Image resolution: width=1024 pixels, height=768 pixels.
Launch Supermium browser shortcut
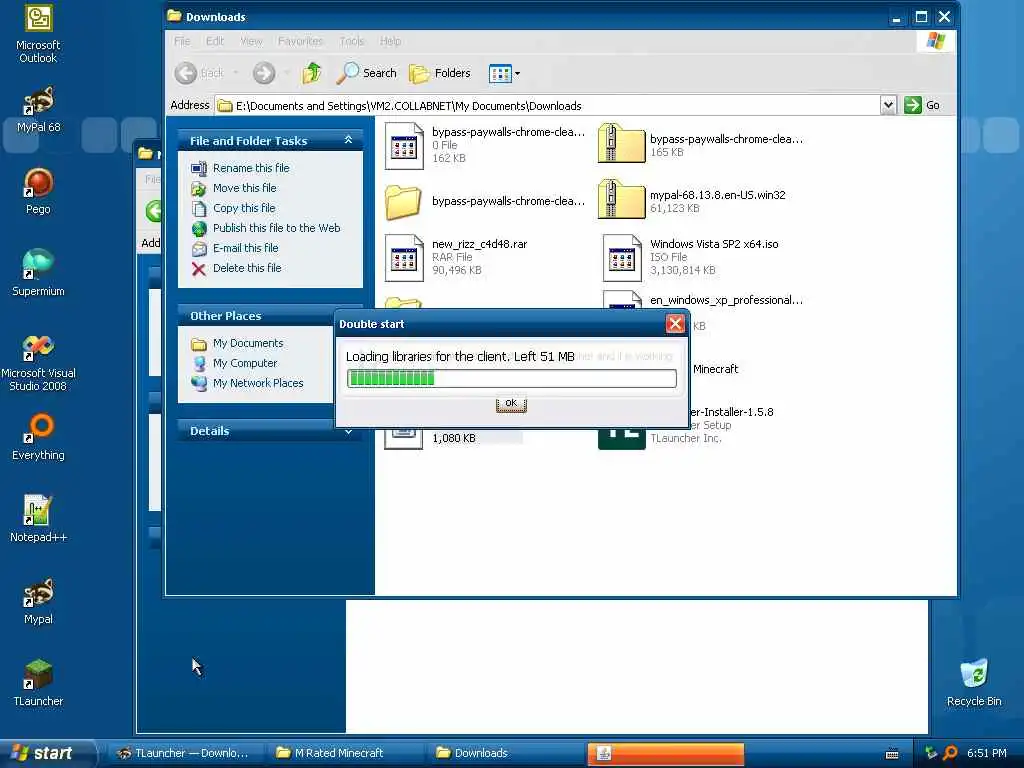[x=38, y=273]
